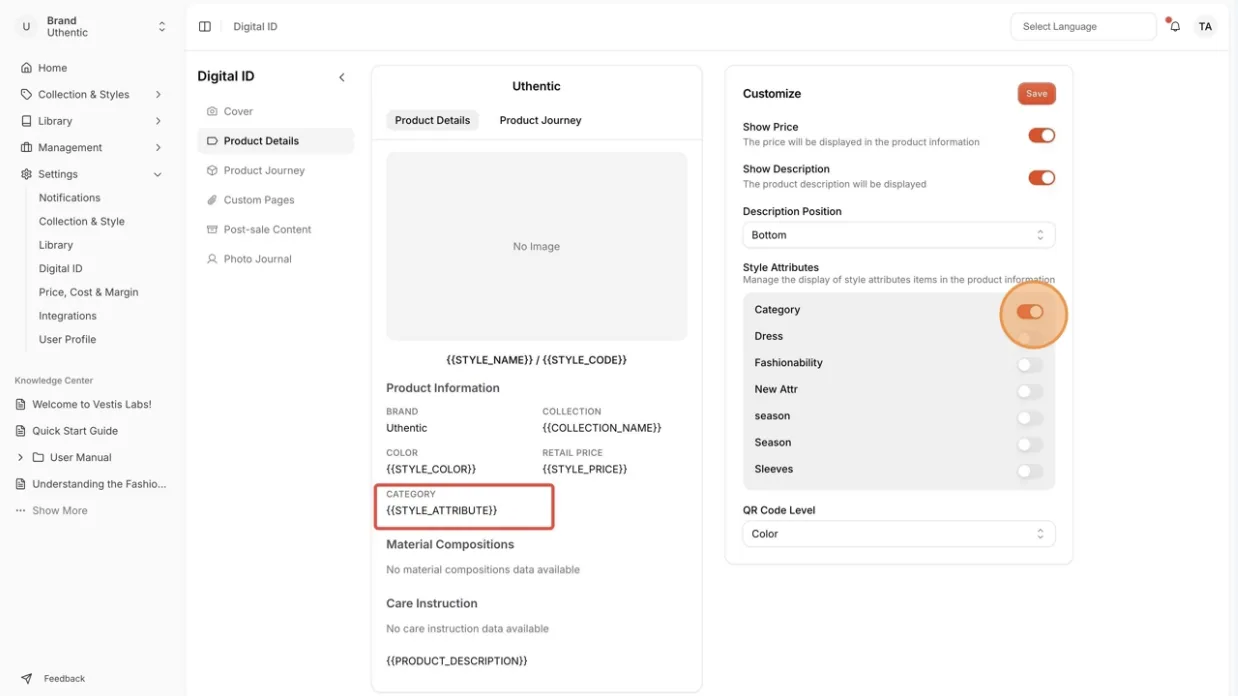Click the Product Details tag icon
This screenshot has width=1238, height=696.
tap(212, 141)
